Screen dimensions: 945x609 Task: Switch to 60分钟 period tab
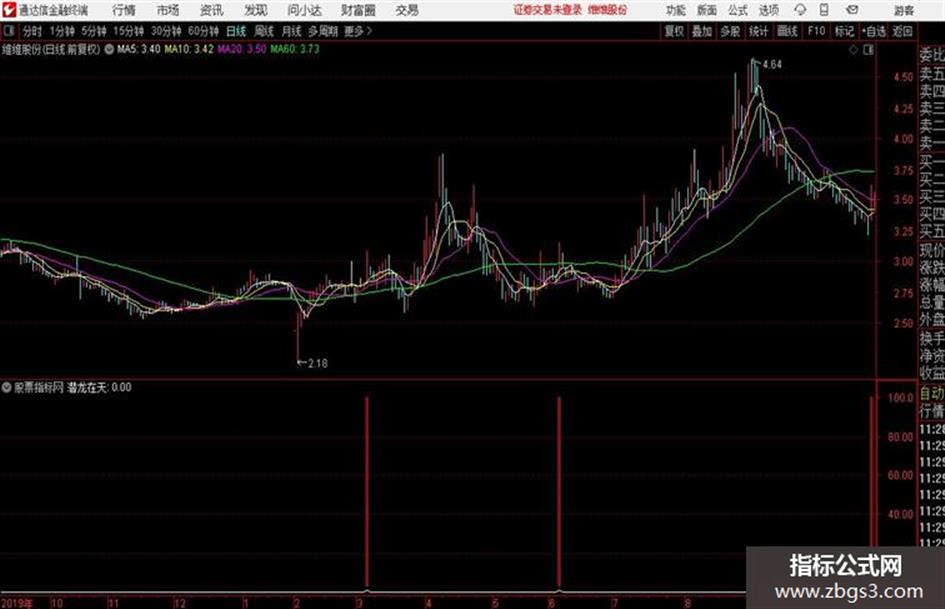pos(204,31)
